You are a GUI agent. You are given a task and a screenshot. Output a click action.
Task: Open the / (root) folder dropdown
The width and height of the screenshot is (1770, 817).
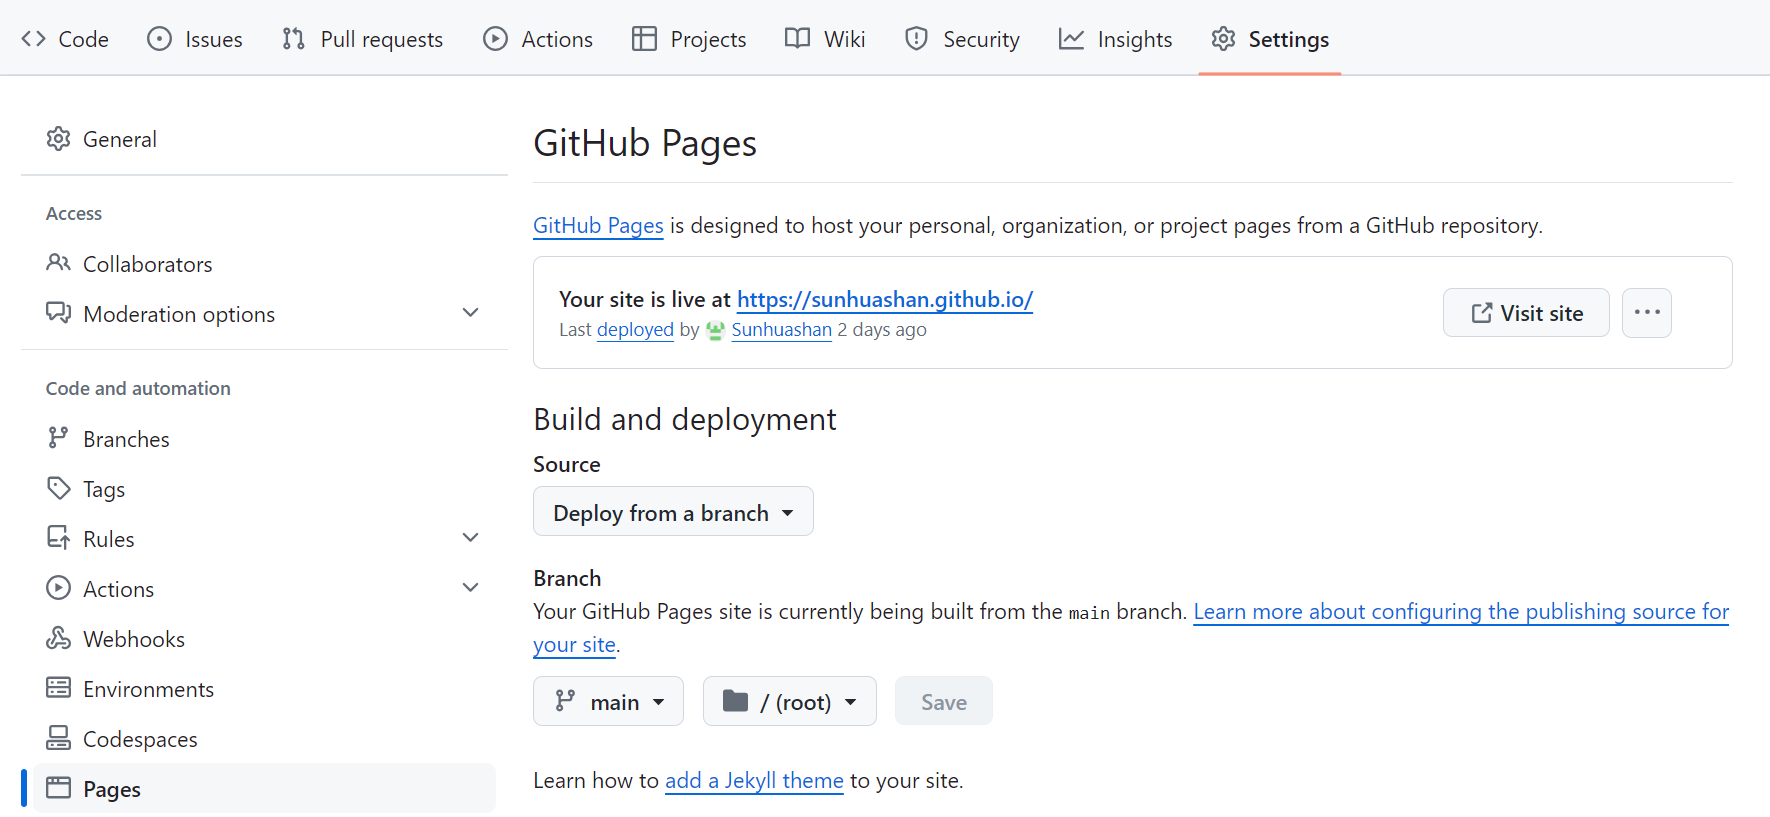pos(790,701)
